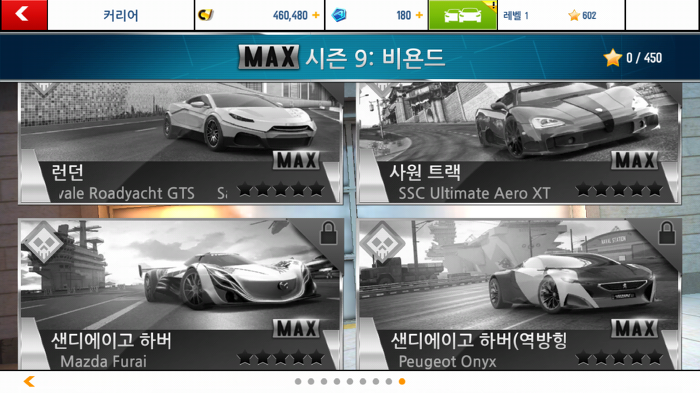Viewport: 700px width, 393px height.
Task: Jump to the eighth page dot
Action: (389, 381)
